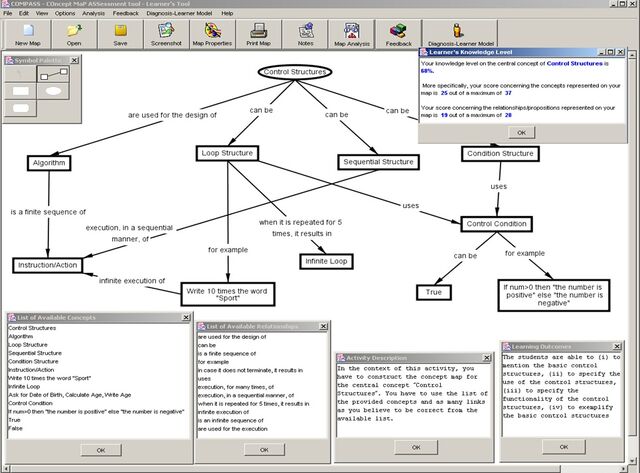Select the ellipse symbol in Symbol Palette
Image resolution: width=640 pixels, height=473 pixels.
point(53,91)
